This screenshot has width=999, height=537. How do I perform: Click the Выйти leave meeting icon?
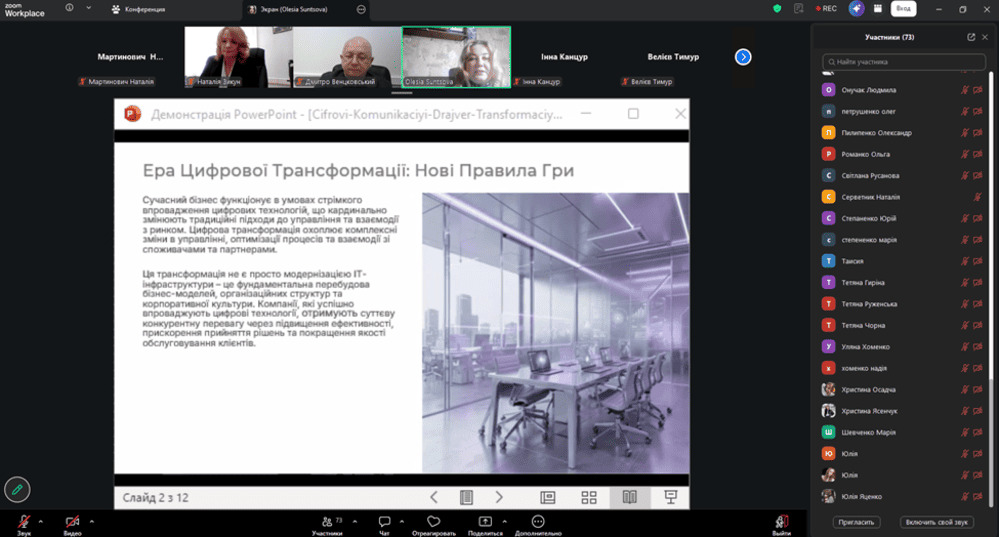point(781,522)
